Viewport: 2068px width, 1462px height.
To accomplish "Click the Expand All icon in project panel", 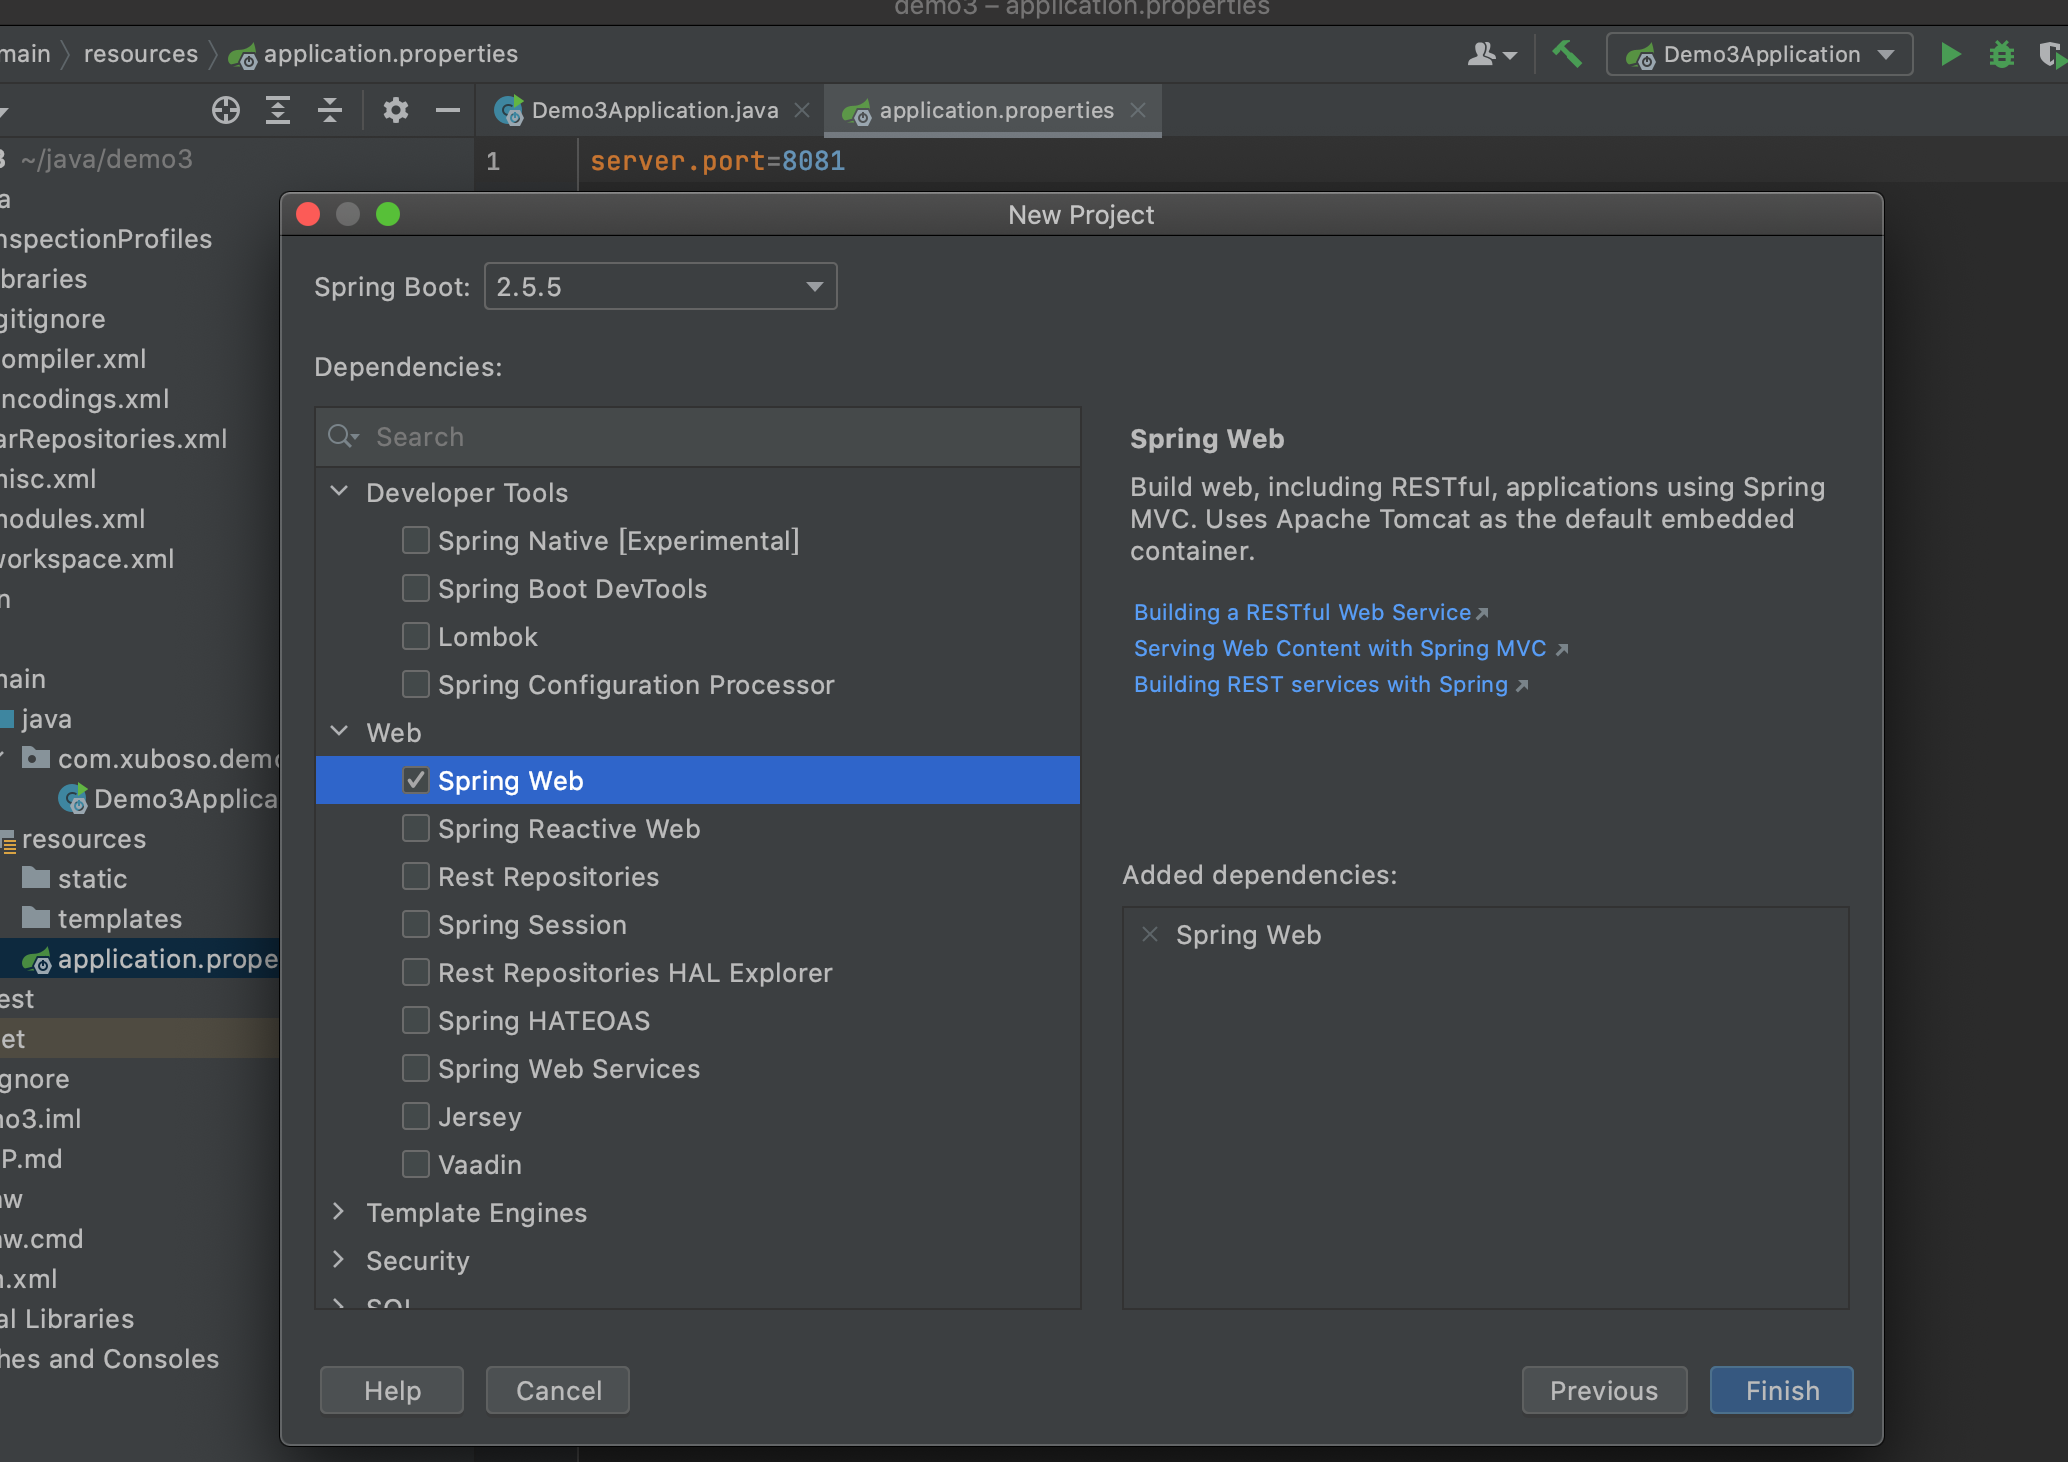I will (278, 110).
